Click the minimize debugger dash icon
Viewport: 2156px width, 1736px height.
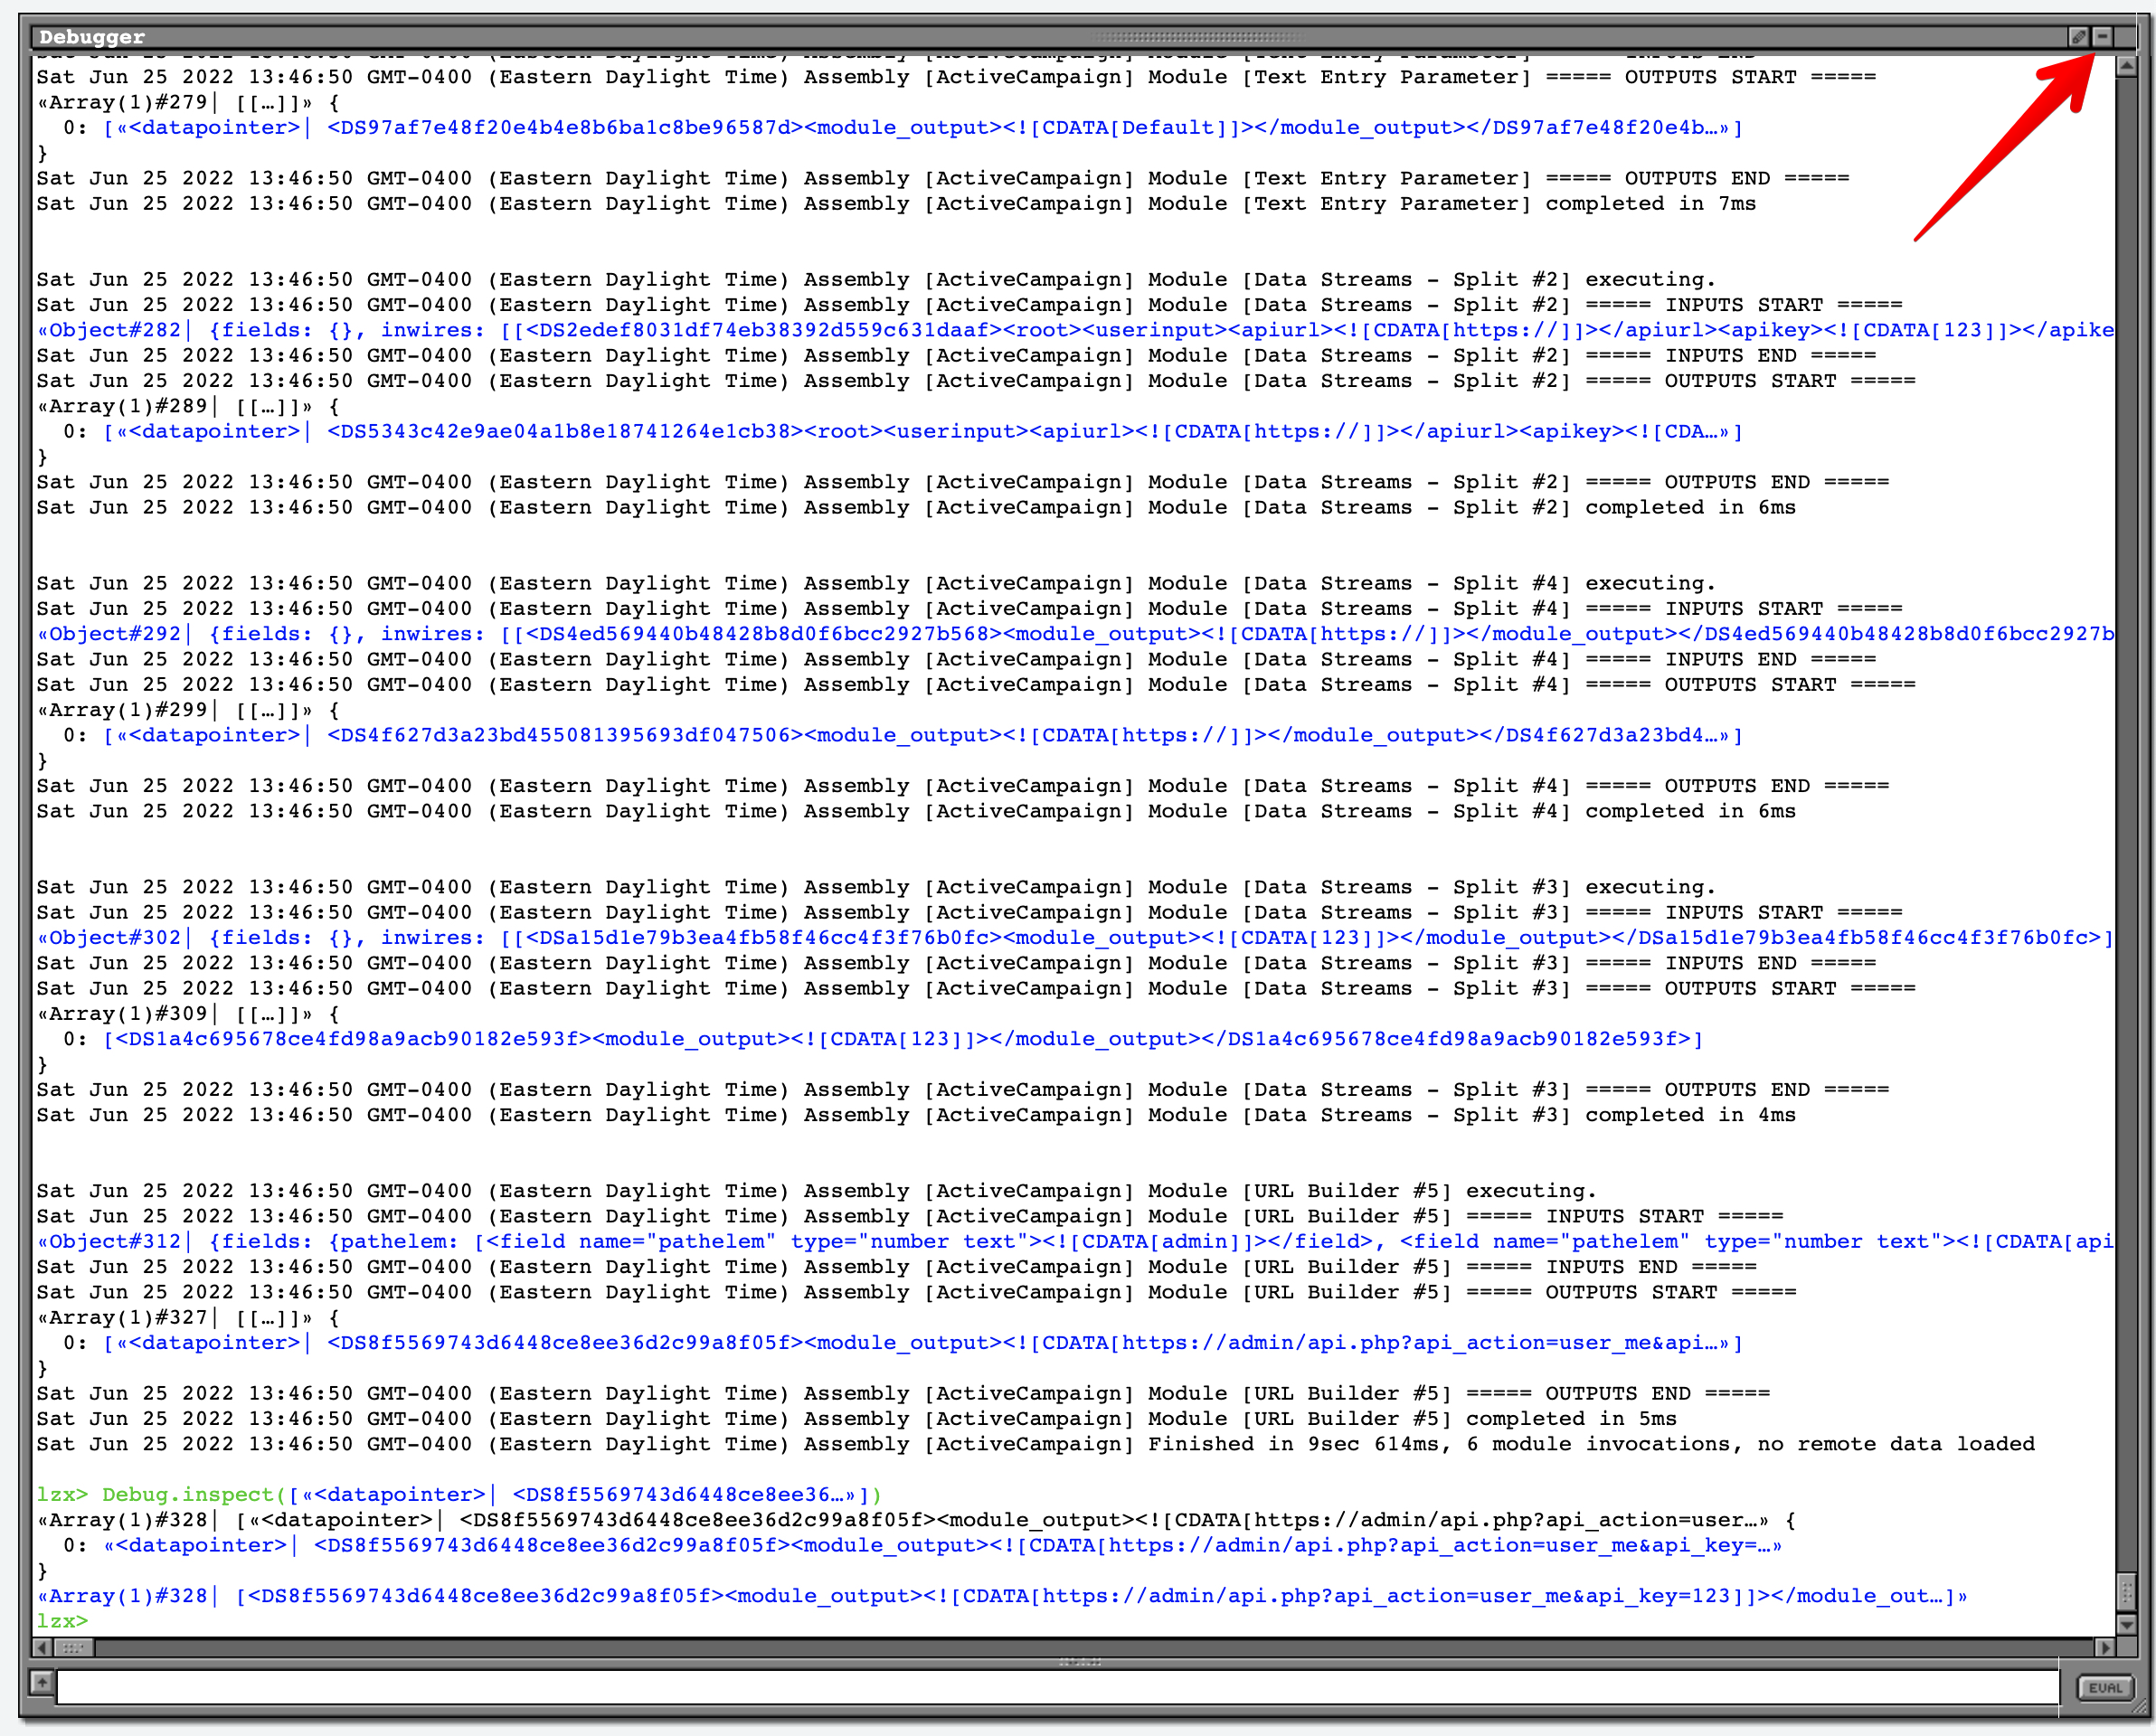tap(2102, 37)
